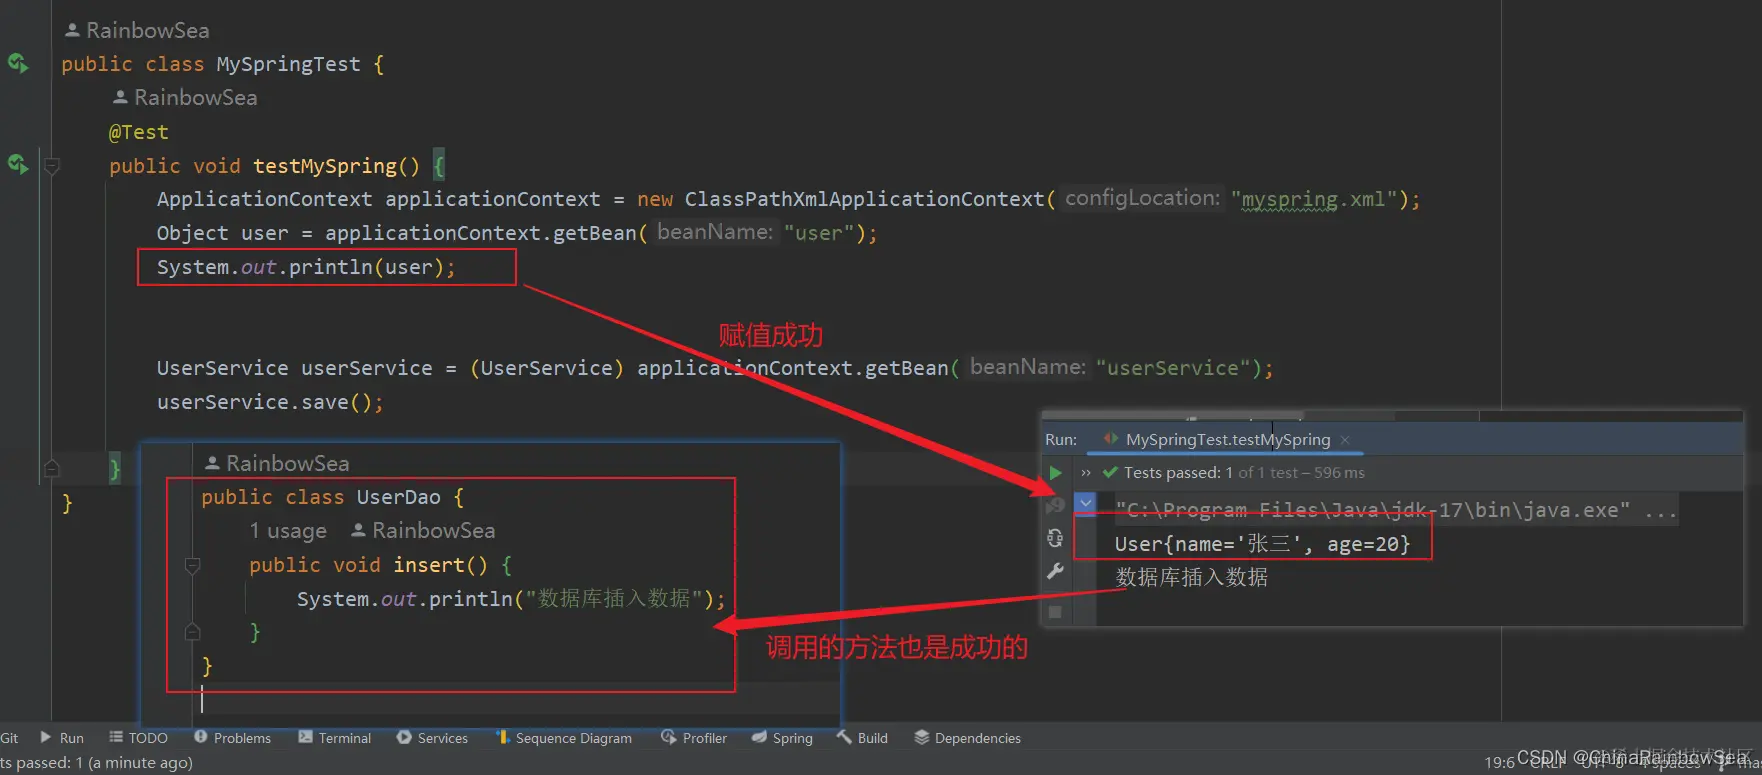Click the Build hammer icon
The image size is (1762, 775).
point(844,737)
